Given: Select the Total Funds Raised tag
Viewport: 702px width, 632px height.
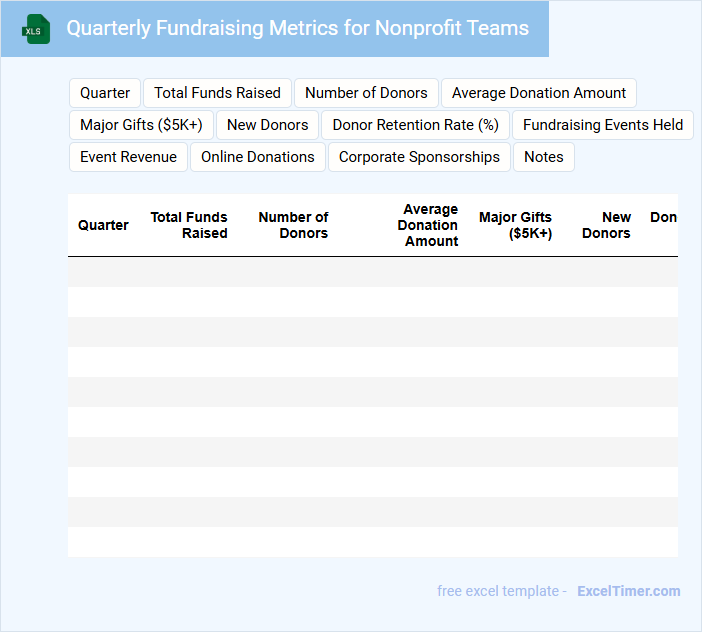Looking at the screenshot, I should [217, 93].
